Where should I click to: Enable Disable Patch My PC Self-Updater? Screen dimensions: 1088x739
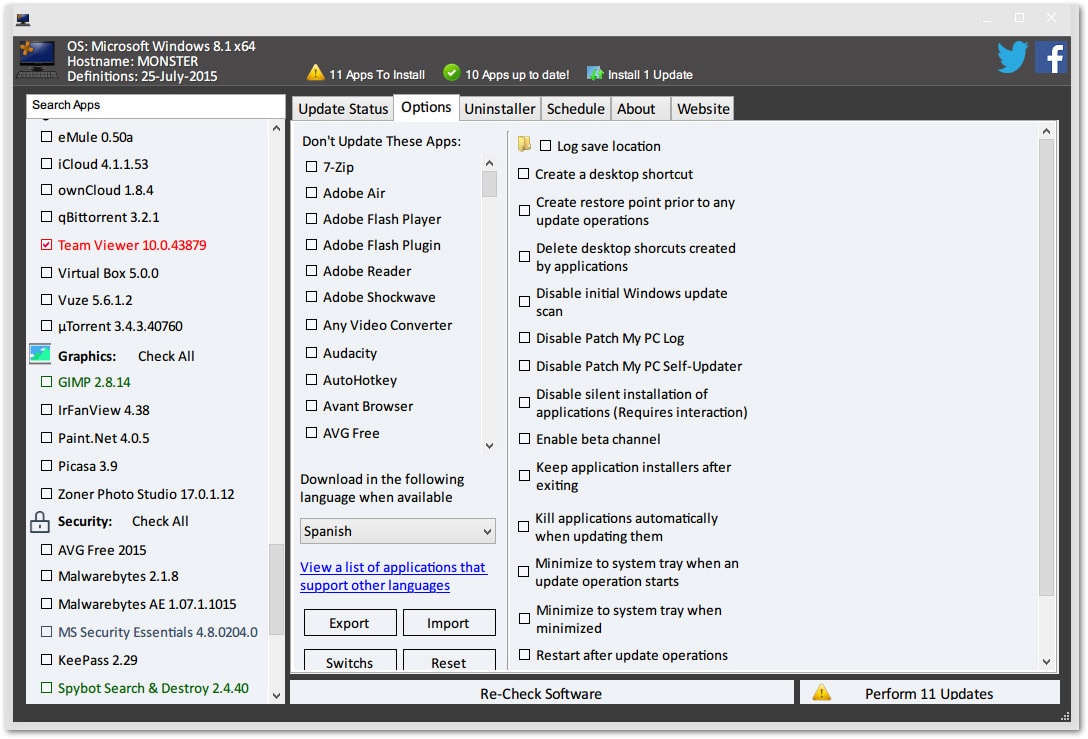(525, 366)
